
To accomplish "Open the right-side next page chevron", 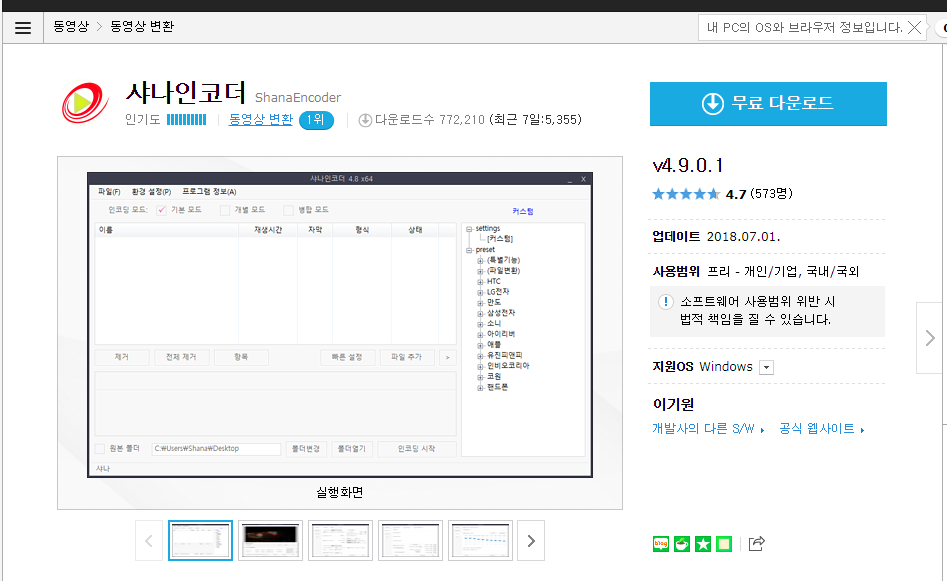I will 930,338.
